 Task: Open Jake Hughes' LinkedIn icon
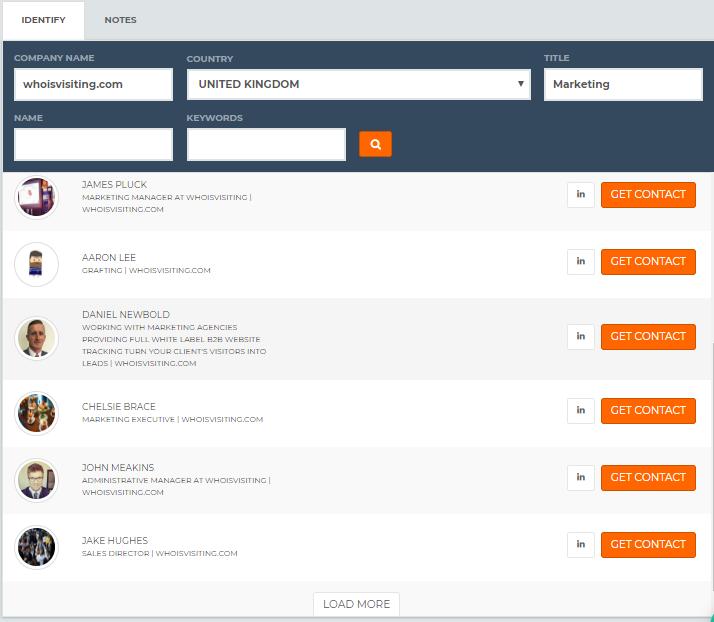pos(581,544)
